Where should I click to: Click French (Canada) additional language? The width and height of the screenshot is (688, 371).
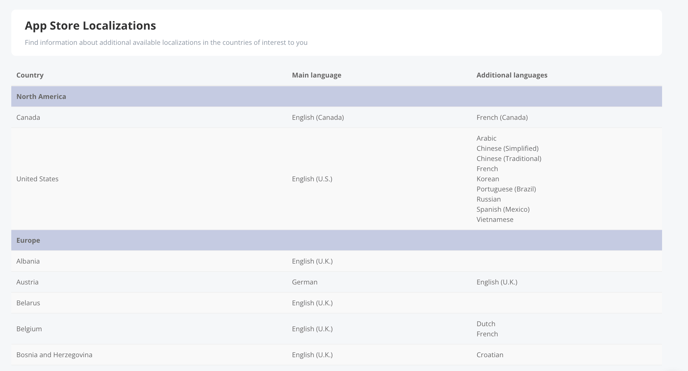point(502,118)
